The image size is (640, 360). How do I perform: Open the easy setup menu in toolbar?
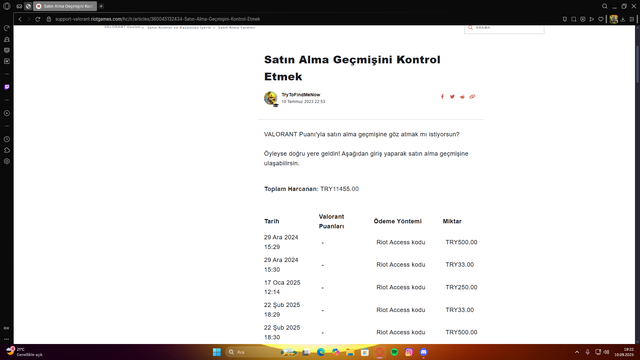point(632,19)
